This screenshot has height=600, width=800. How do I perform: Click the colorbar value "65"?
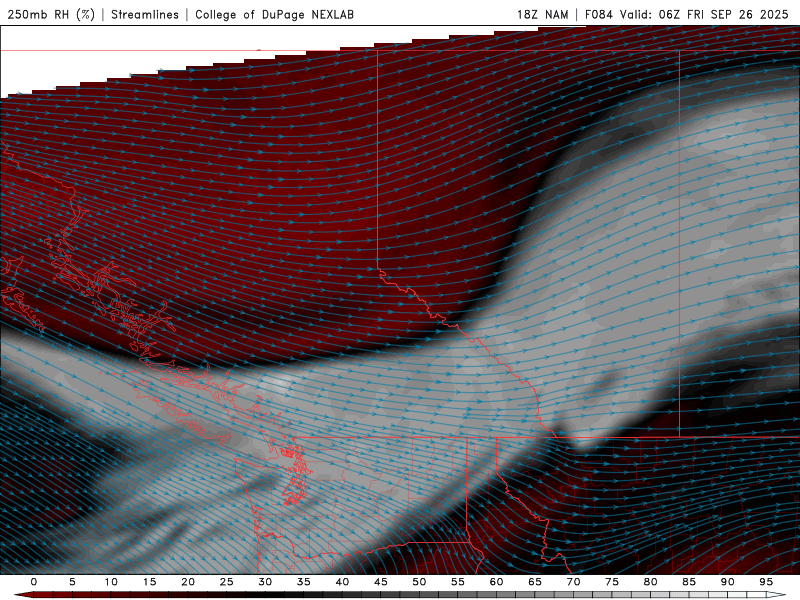535,582
